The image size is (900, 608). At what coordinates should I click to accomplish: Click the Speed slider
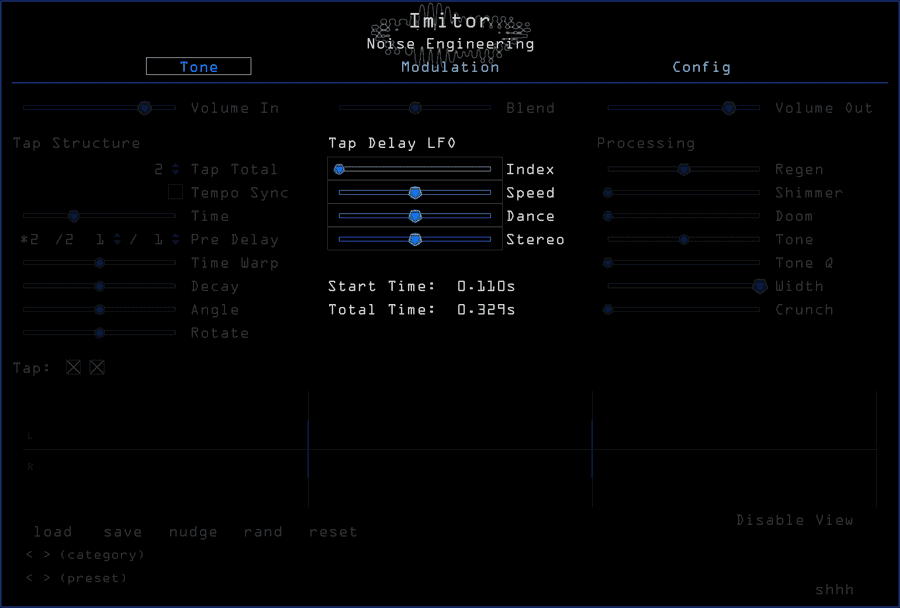point(415,192)
